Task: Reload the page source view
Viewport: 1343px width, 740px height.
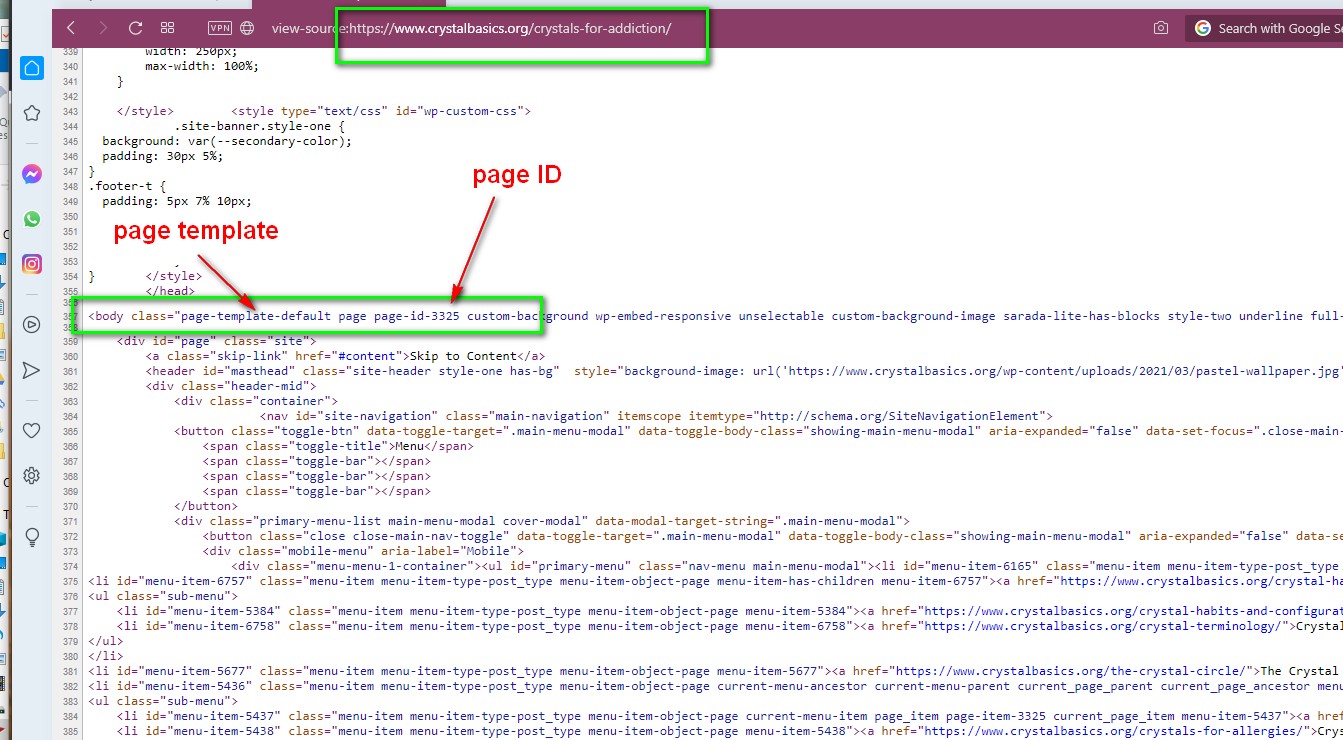Action: coord(136,28)
